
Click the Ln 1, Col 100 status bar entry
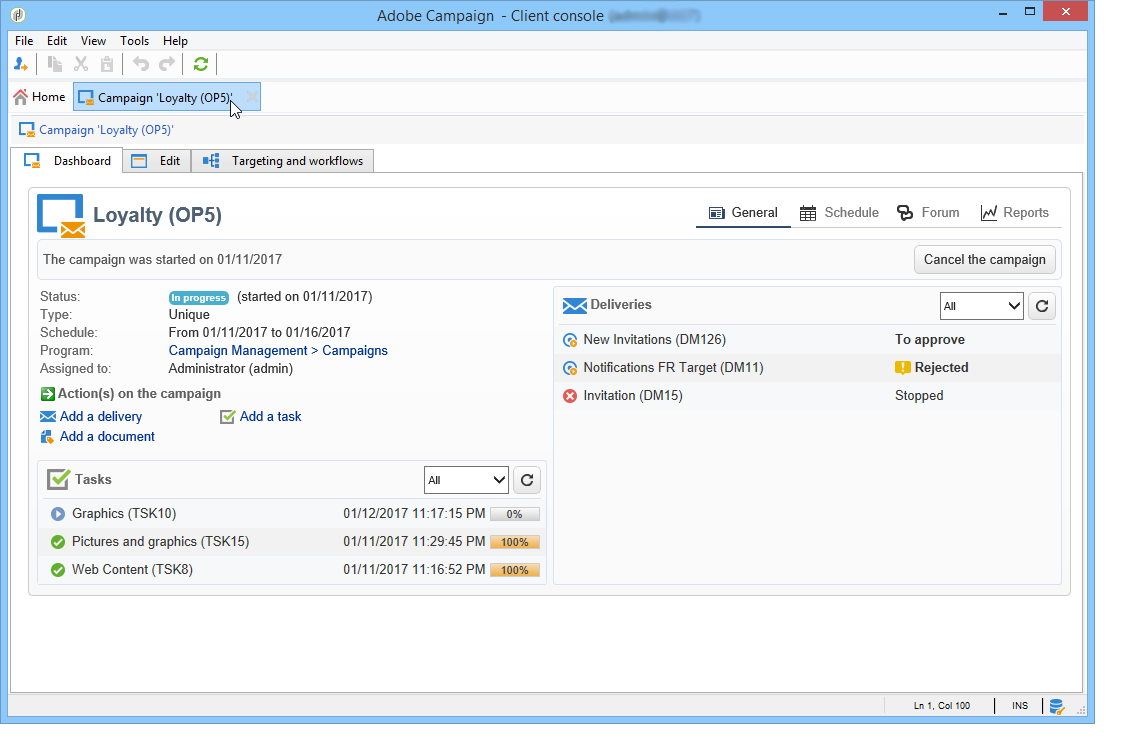point(941,706)
